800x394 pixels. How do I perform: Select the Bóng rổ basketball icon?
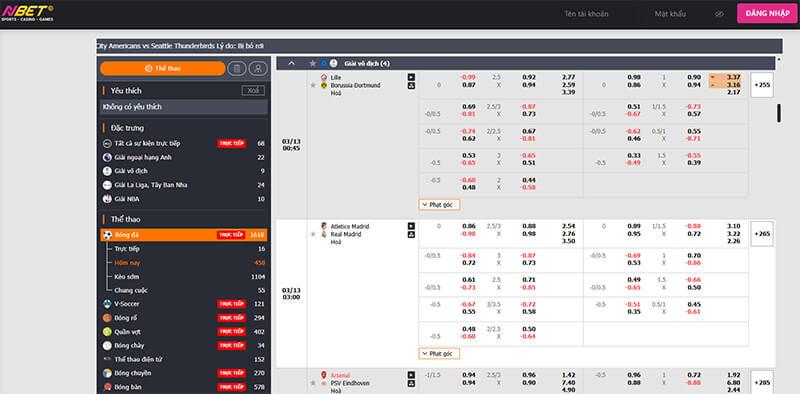107,318
